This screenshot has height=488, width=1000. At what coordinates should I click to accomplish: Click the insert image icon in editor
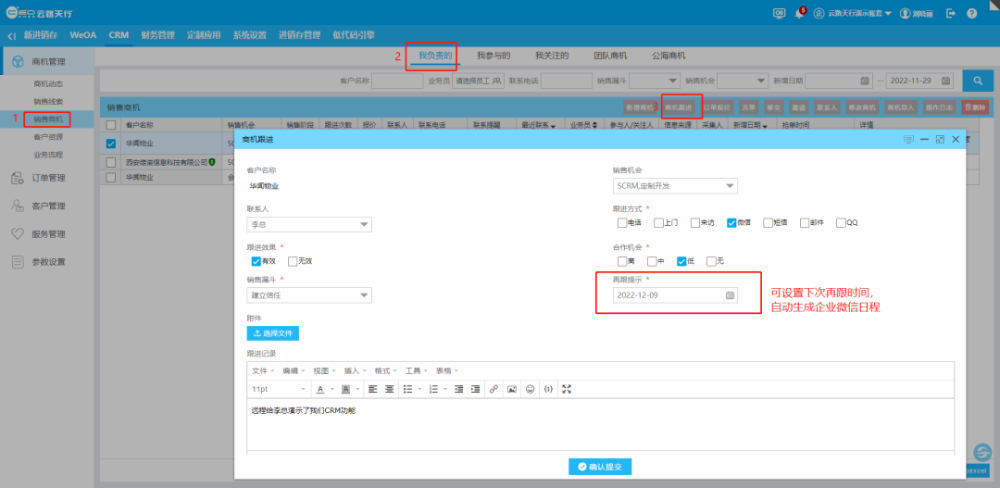coord(511,389)
